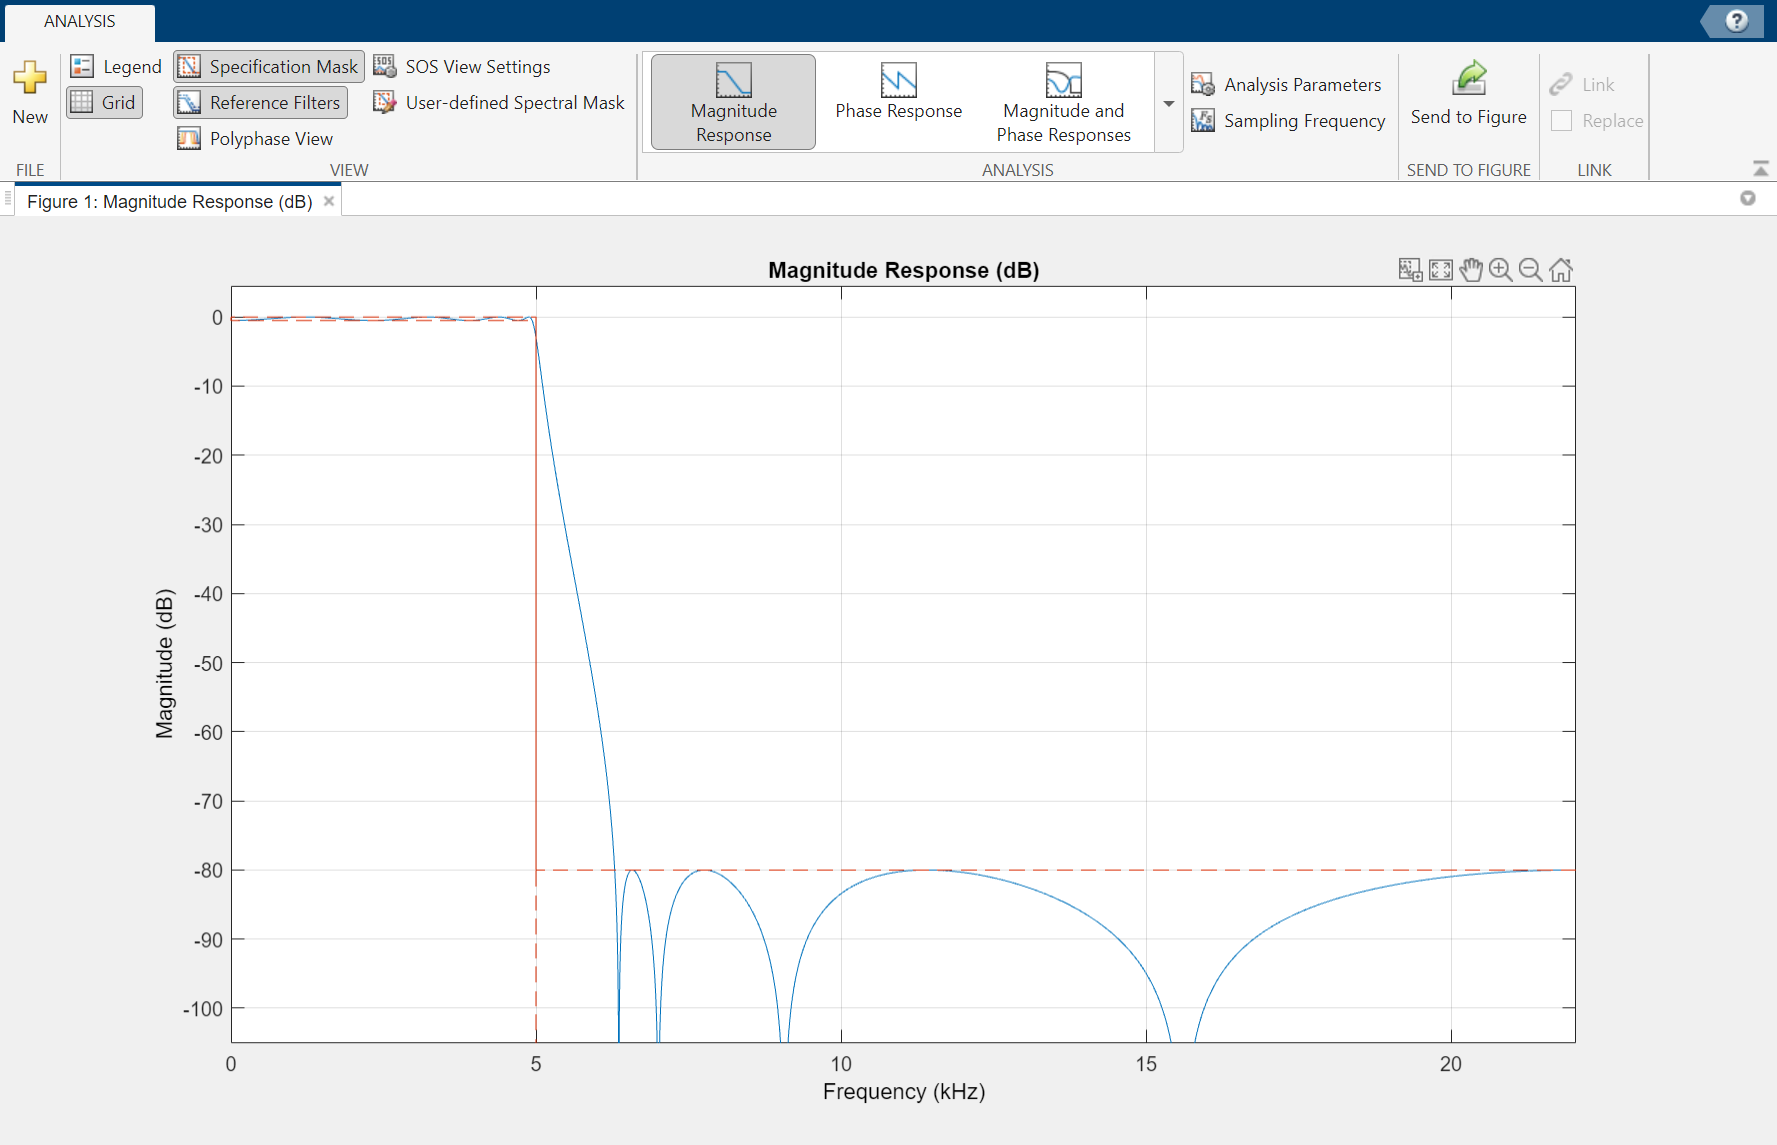The height and width of the screenshot is (1145, 1777).
Task: Select the Zoom Out tool
Action: coord(1530,270)
